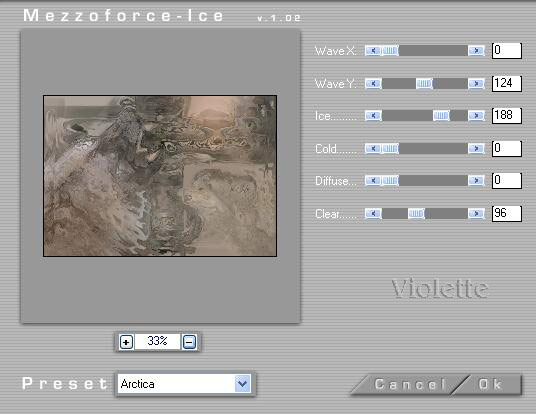This screenshot has width=536, height=414.
Task: Cancel the Mezzoforce-Ice filter
Action: click(x=410, y=384)
